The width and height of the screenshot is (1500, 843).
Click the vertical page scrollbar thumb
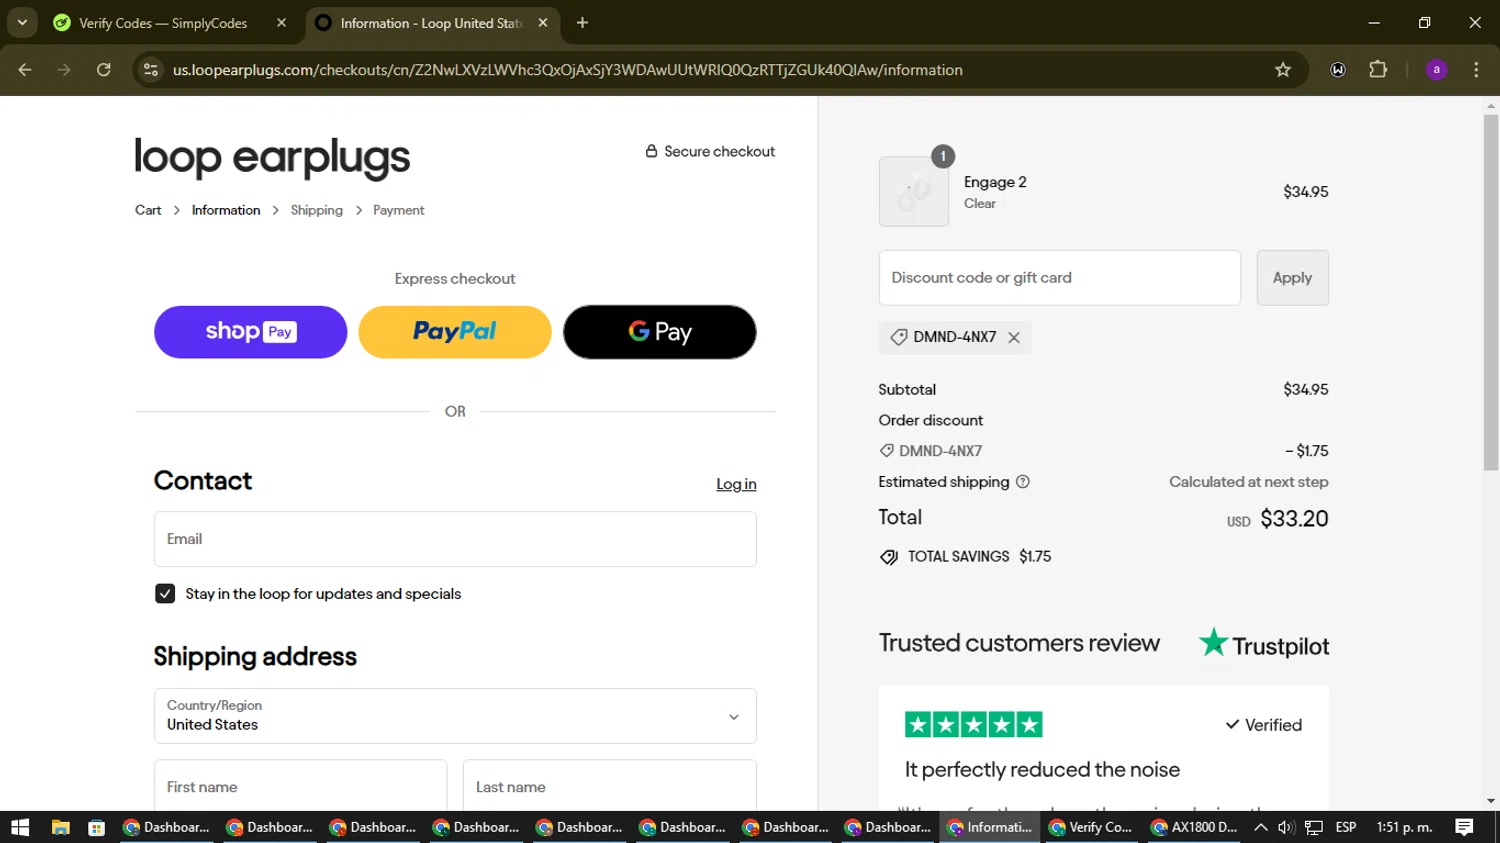(1491, 292)
